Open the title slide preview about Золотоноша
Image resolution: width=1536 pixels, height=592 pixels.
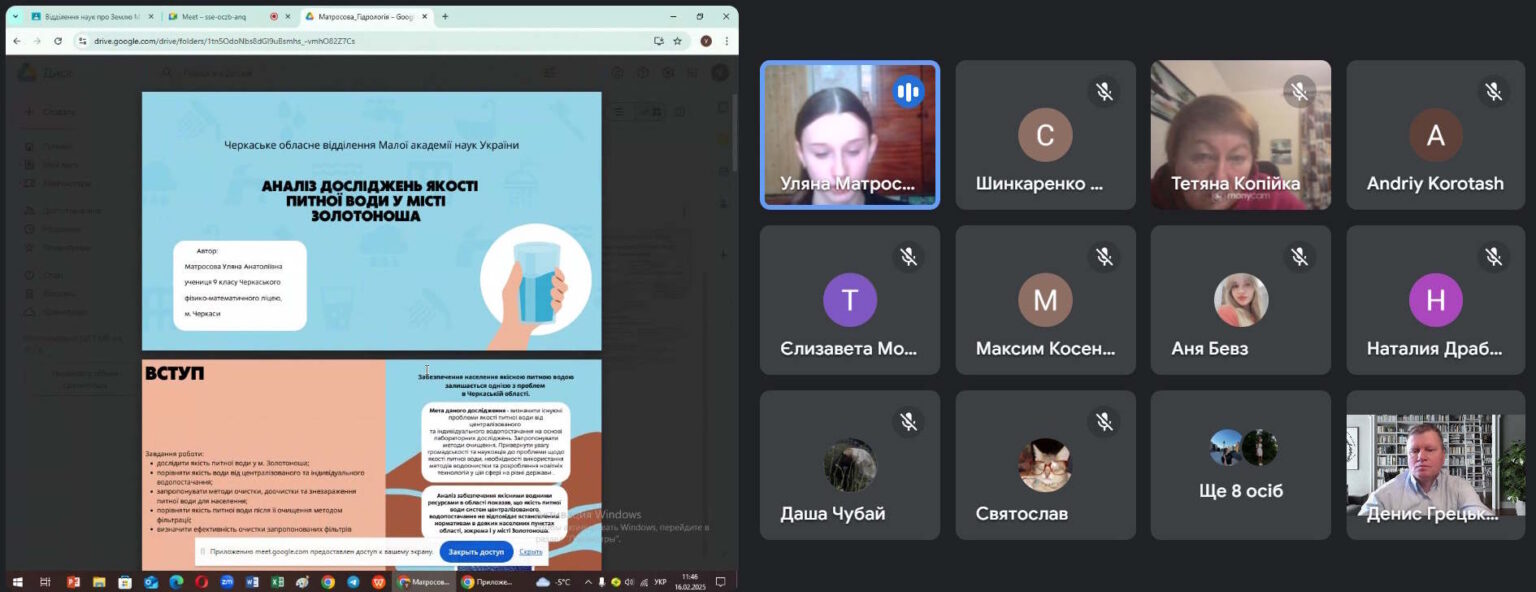point(371,221)
